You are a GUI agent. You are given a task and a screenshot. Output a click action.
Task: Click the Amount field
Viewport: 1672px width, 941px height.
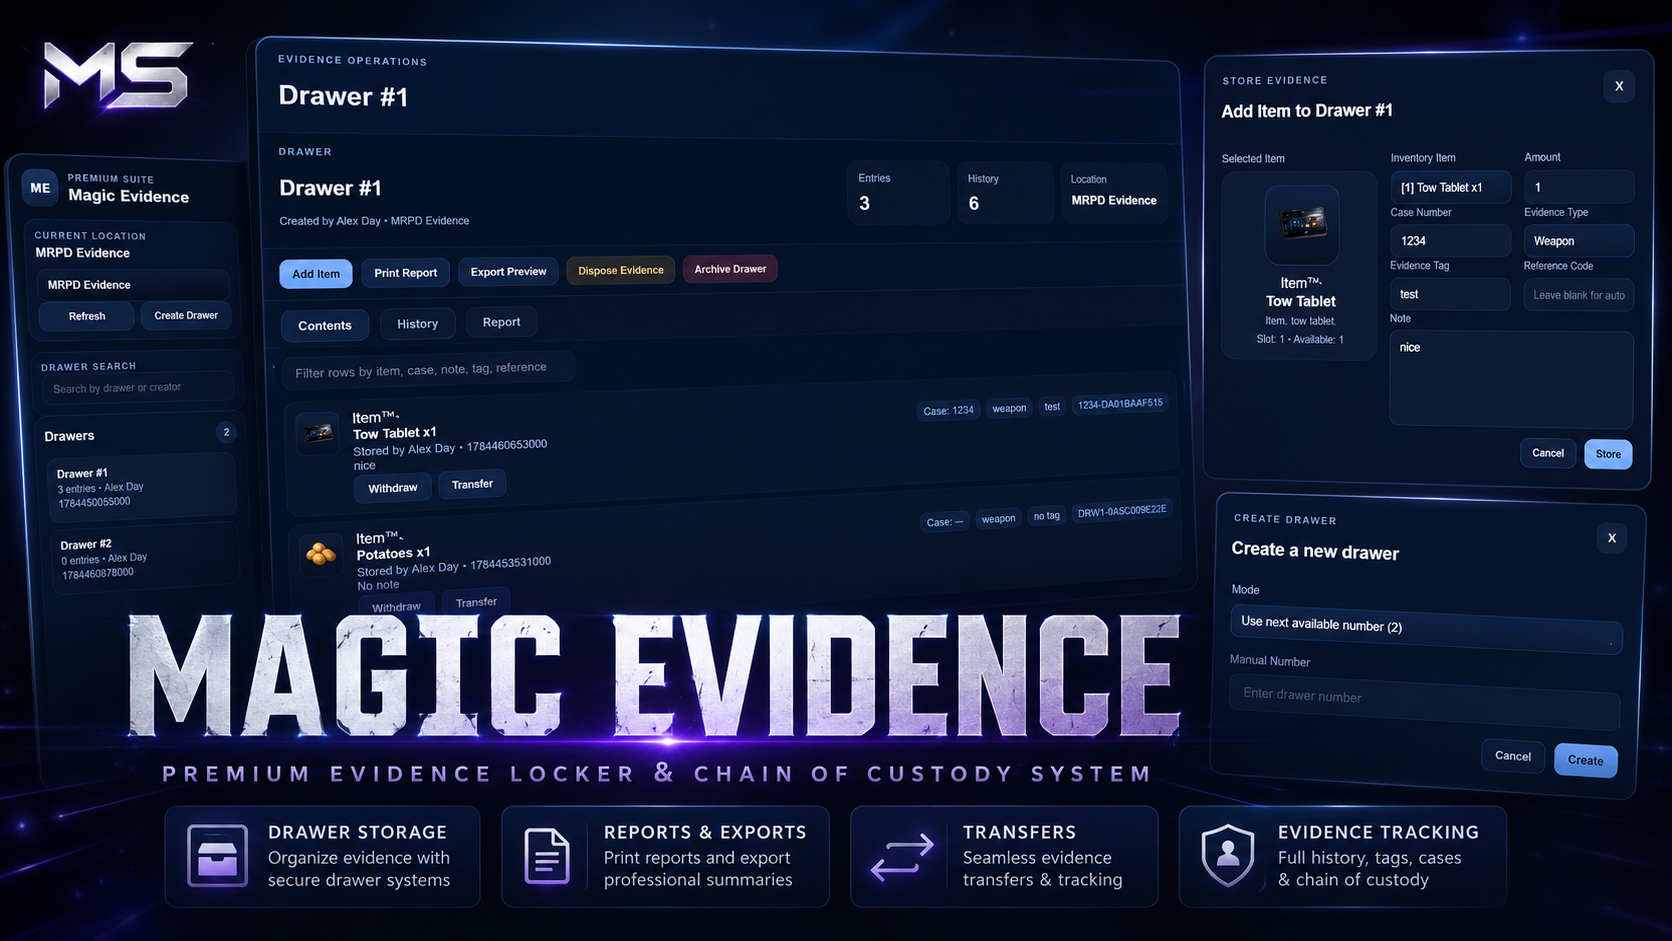point(1579,187)
